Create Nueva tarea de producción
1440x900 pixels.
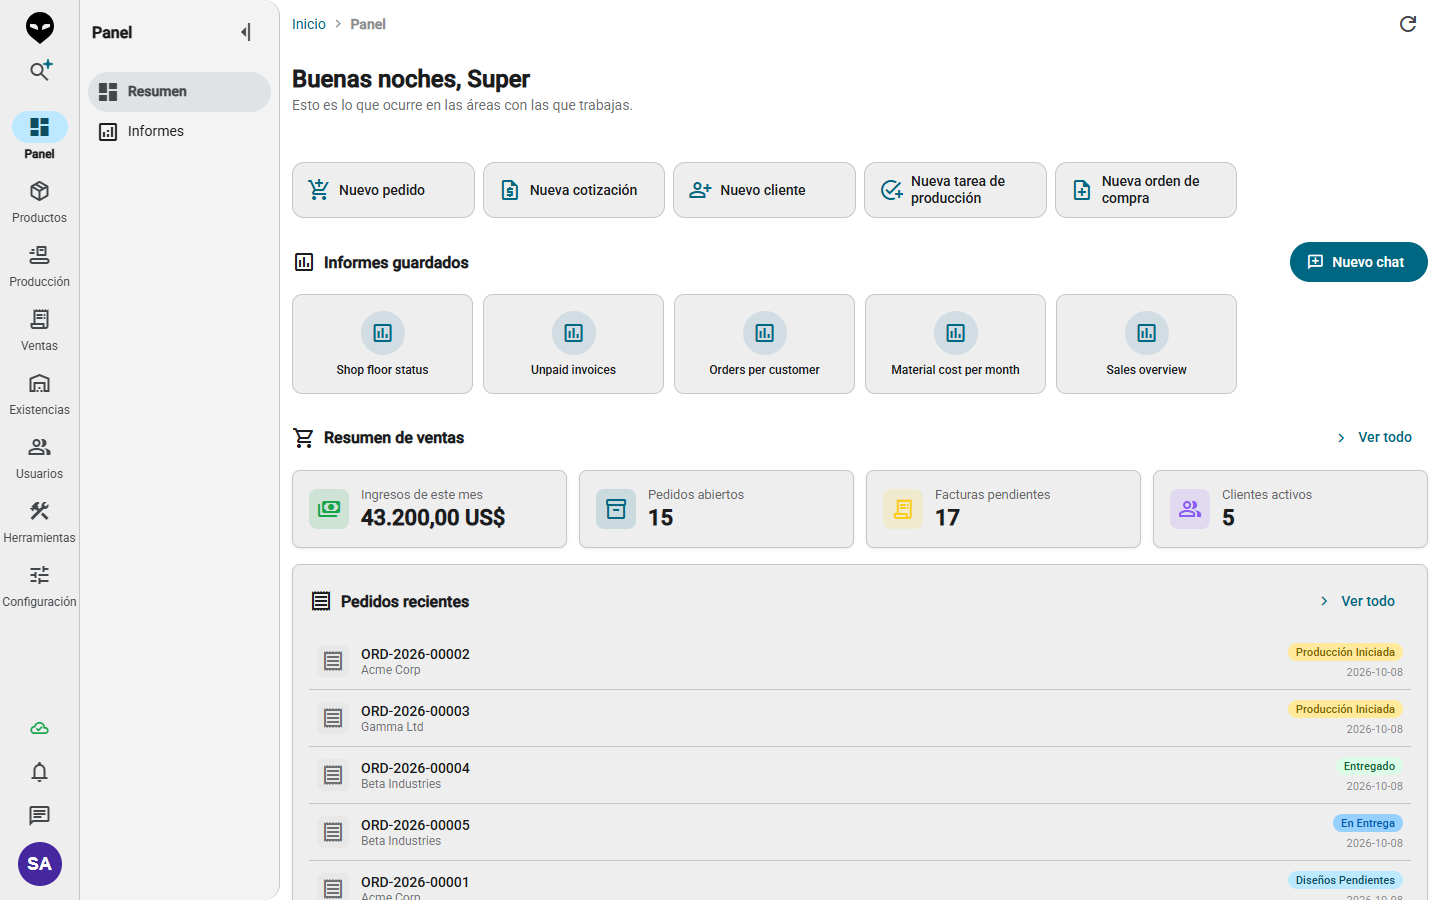tap(955, 190)
